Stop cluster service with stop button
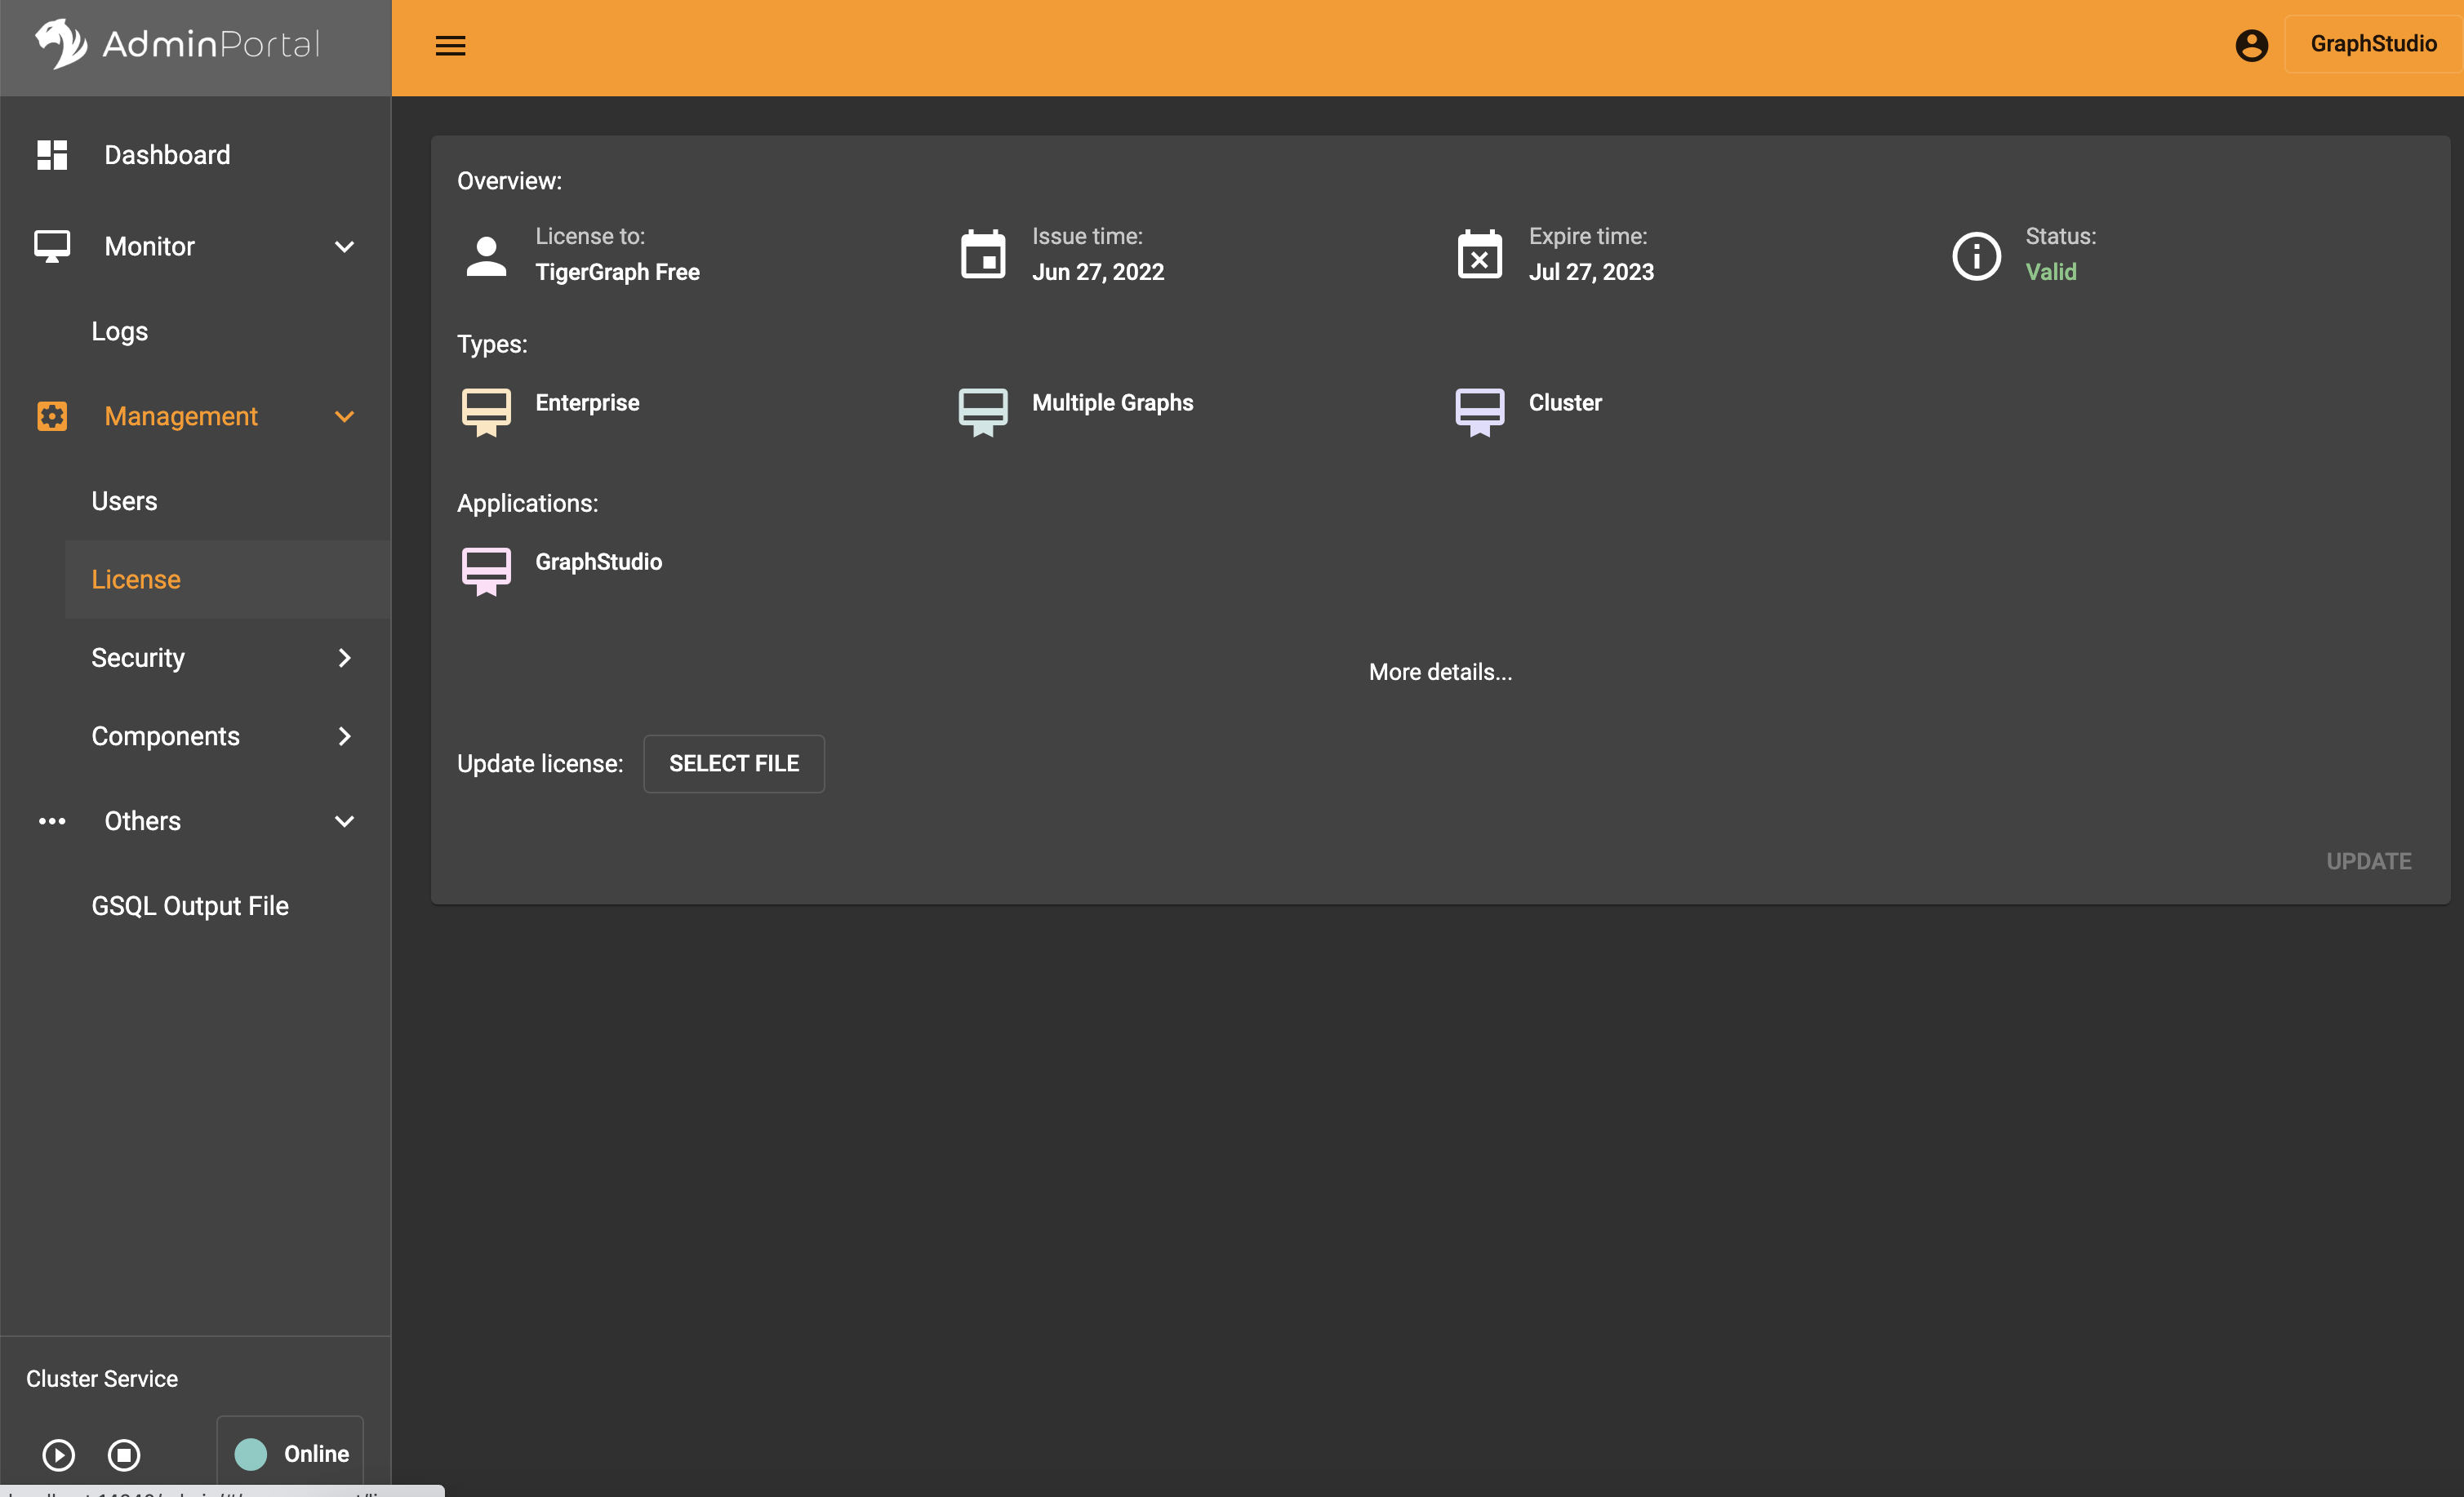 tap(124, 1454)
